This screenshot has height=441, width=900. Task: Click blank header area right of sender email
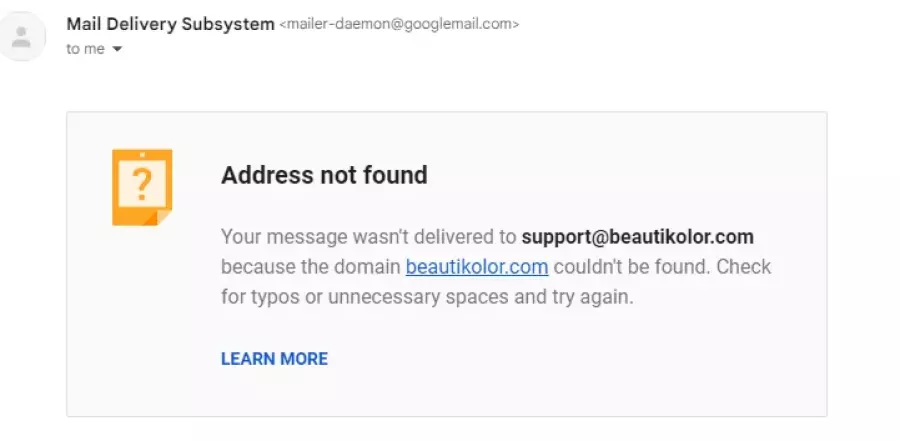click(706, 24)
